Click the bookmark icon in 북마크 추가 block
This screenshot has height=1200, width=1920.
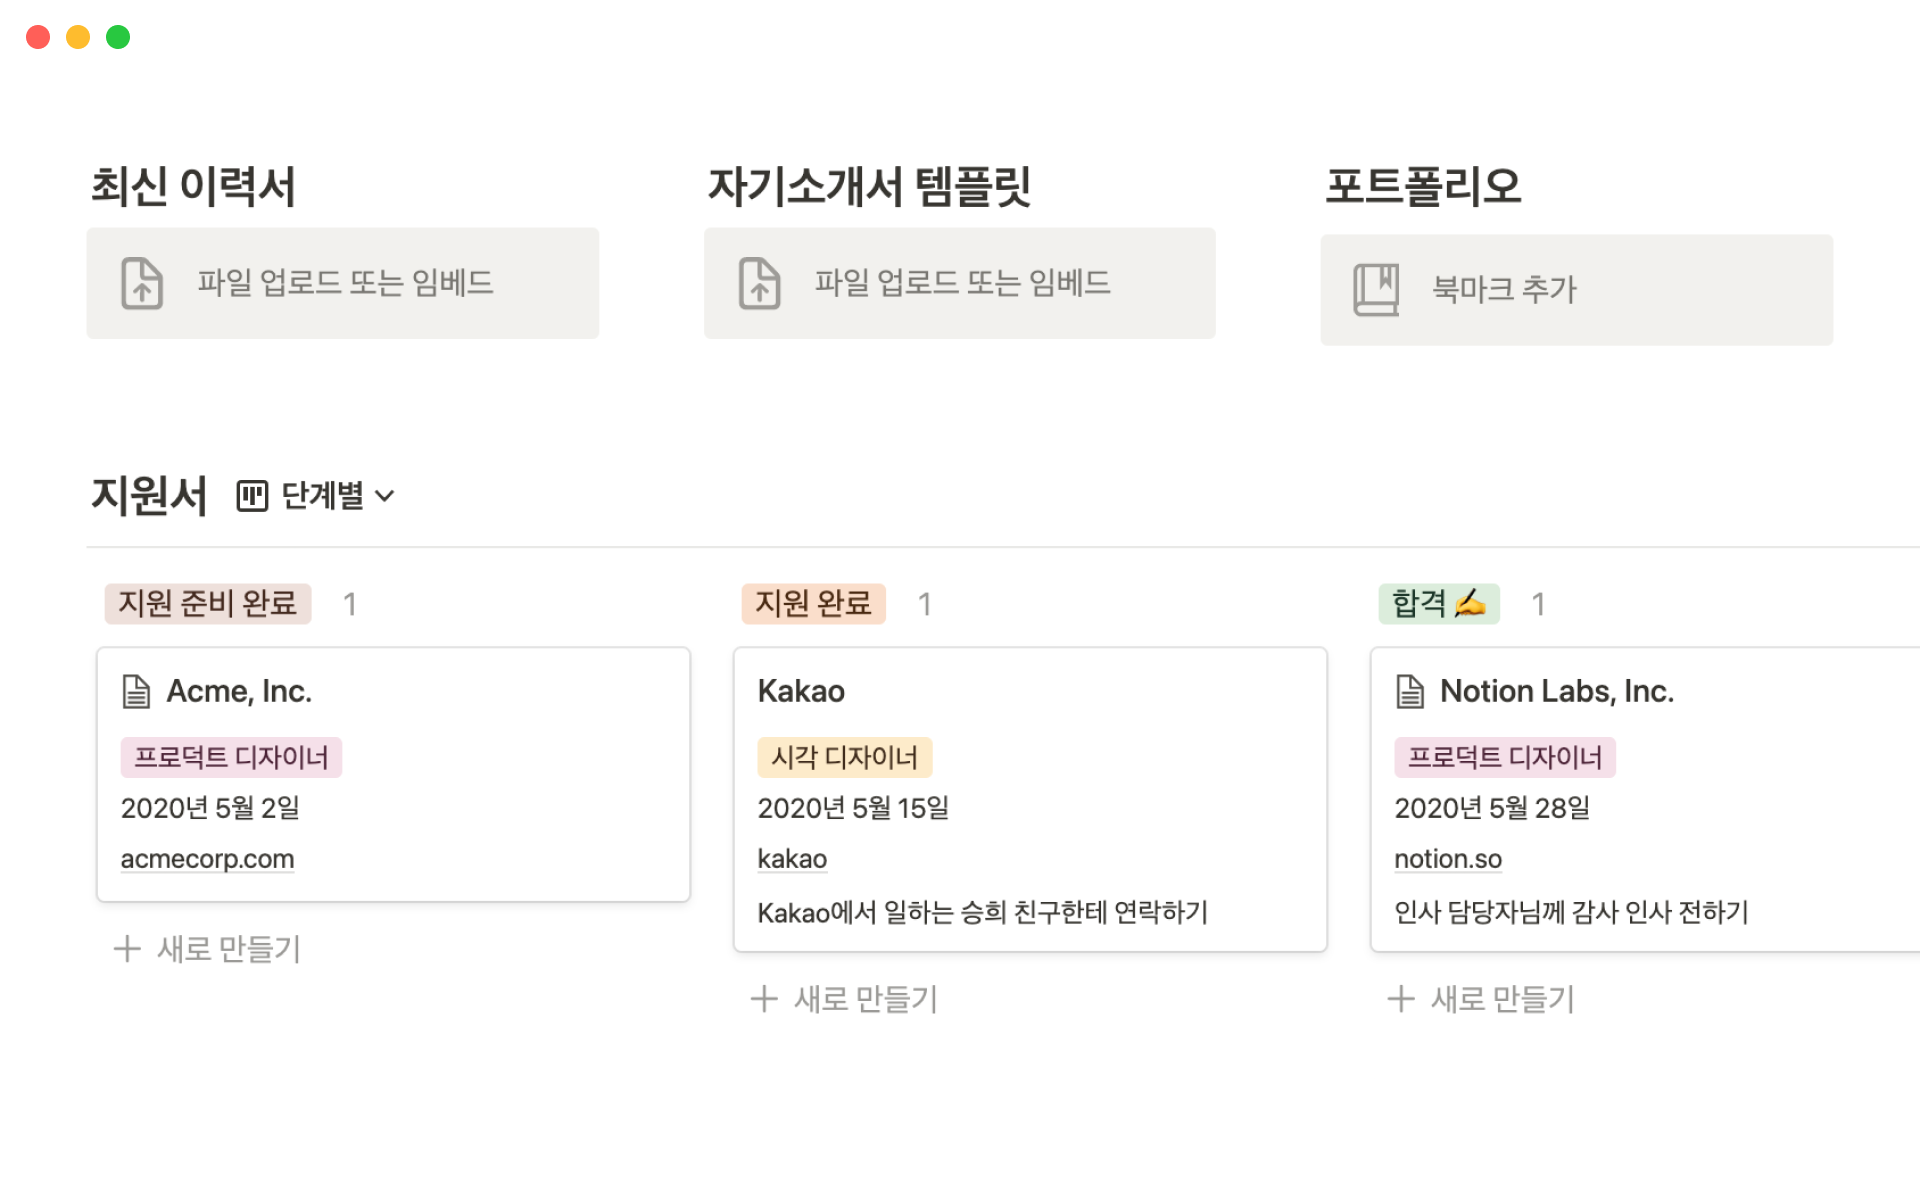1376,290
